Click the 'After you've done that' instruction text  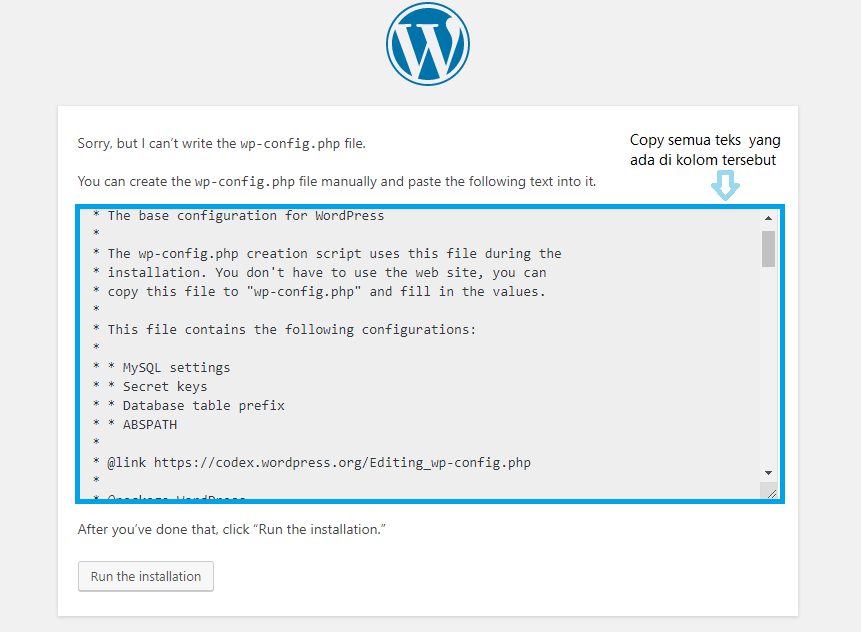(231, 529)
